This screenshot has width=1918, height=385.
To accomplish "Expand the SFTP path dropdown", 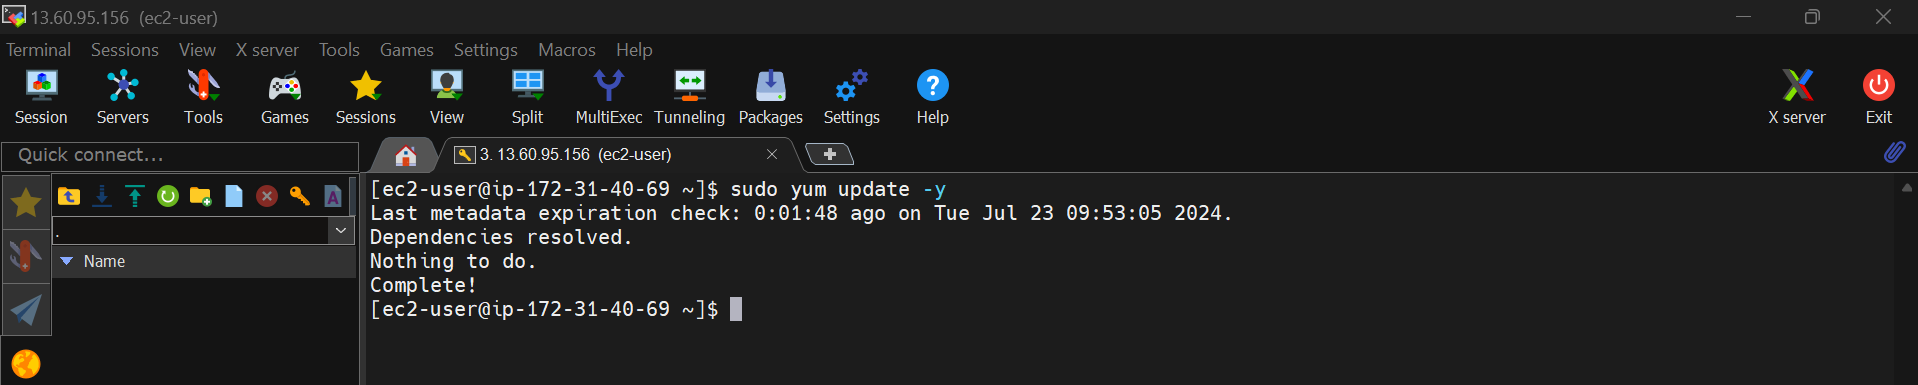I will 341,231.
